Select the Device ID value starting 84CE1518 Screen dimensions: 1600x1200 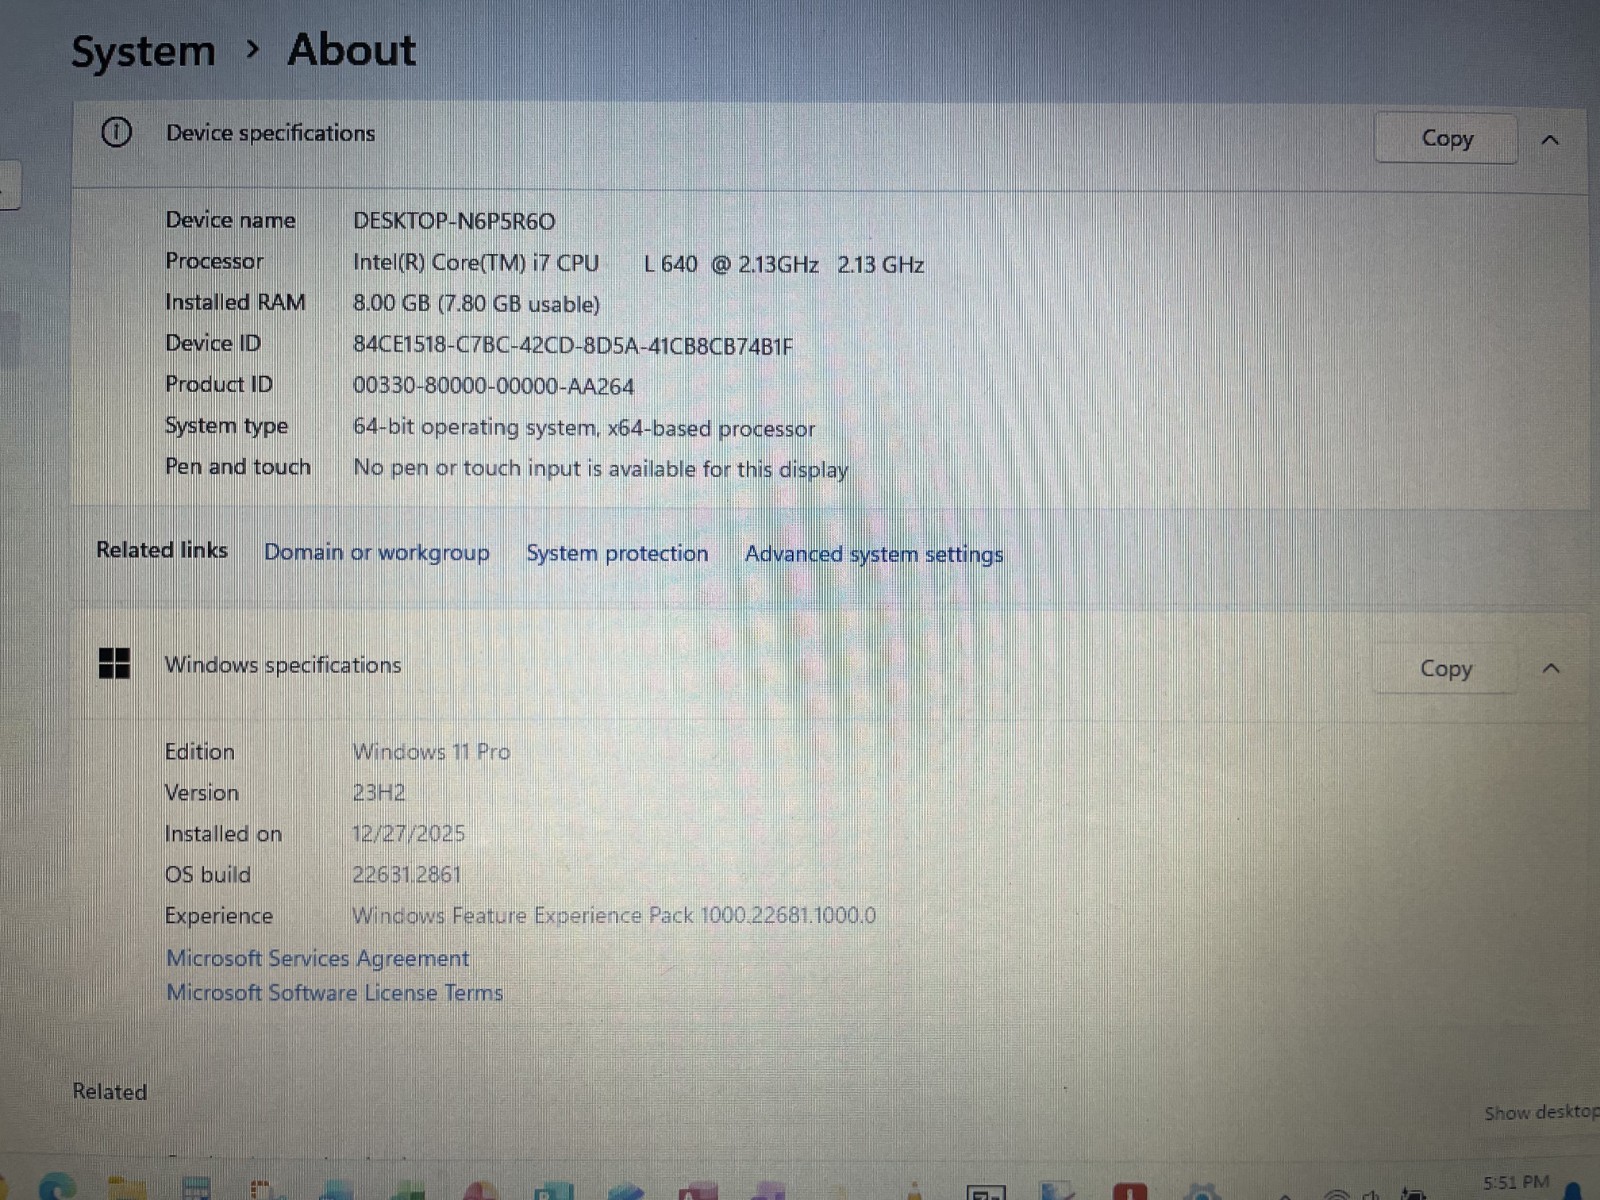click(x=573, y=346)
